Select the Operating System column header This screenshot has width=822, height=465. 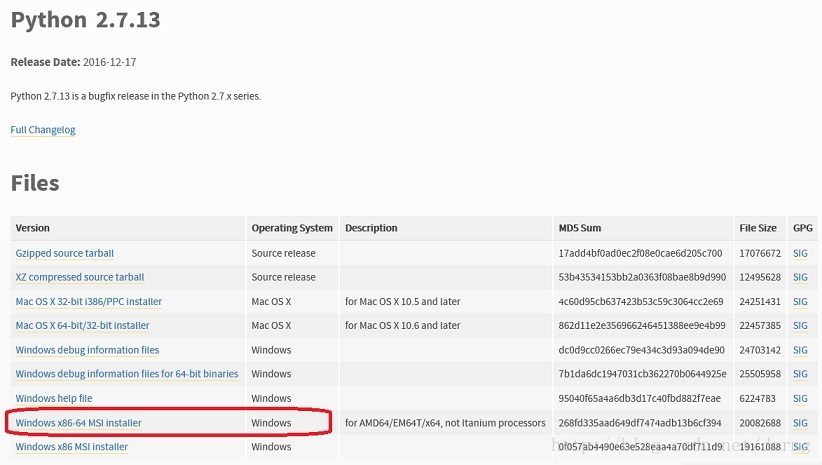pyautogui.click(x=292, y=228)
